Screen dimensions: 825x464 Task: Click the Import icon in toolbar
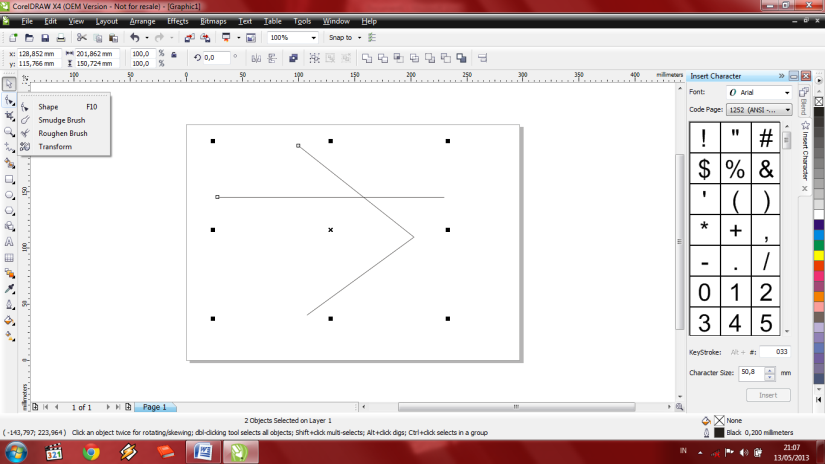coord(189,38)
